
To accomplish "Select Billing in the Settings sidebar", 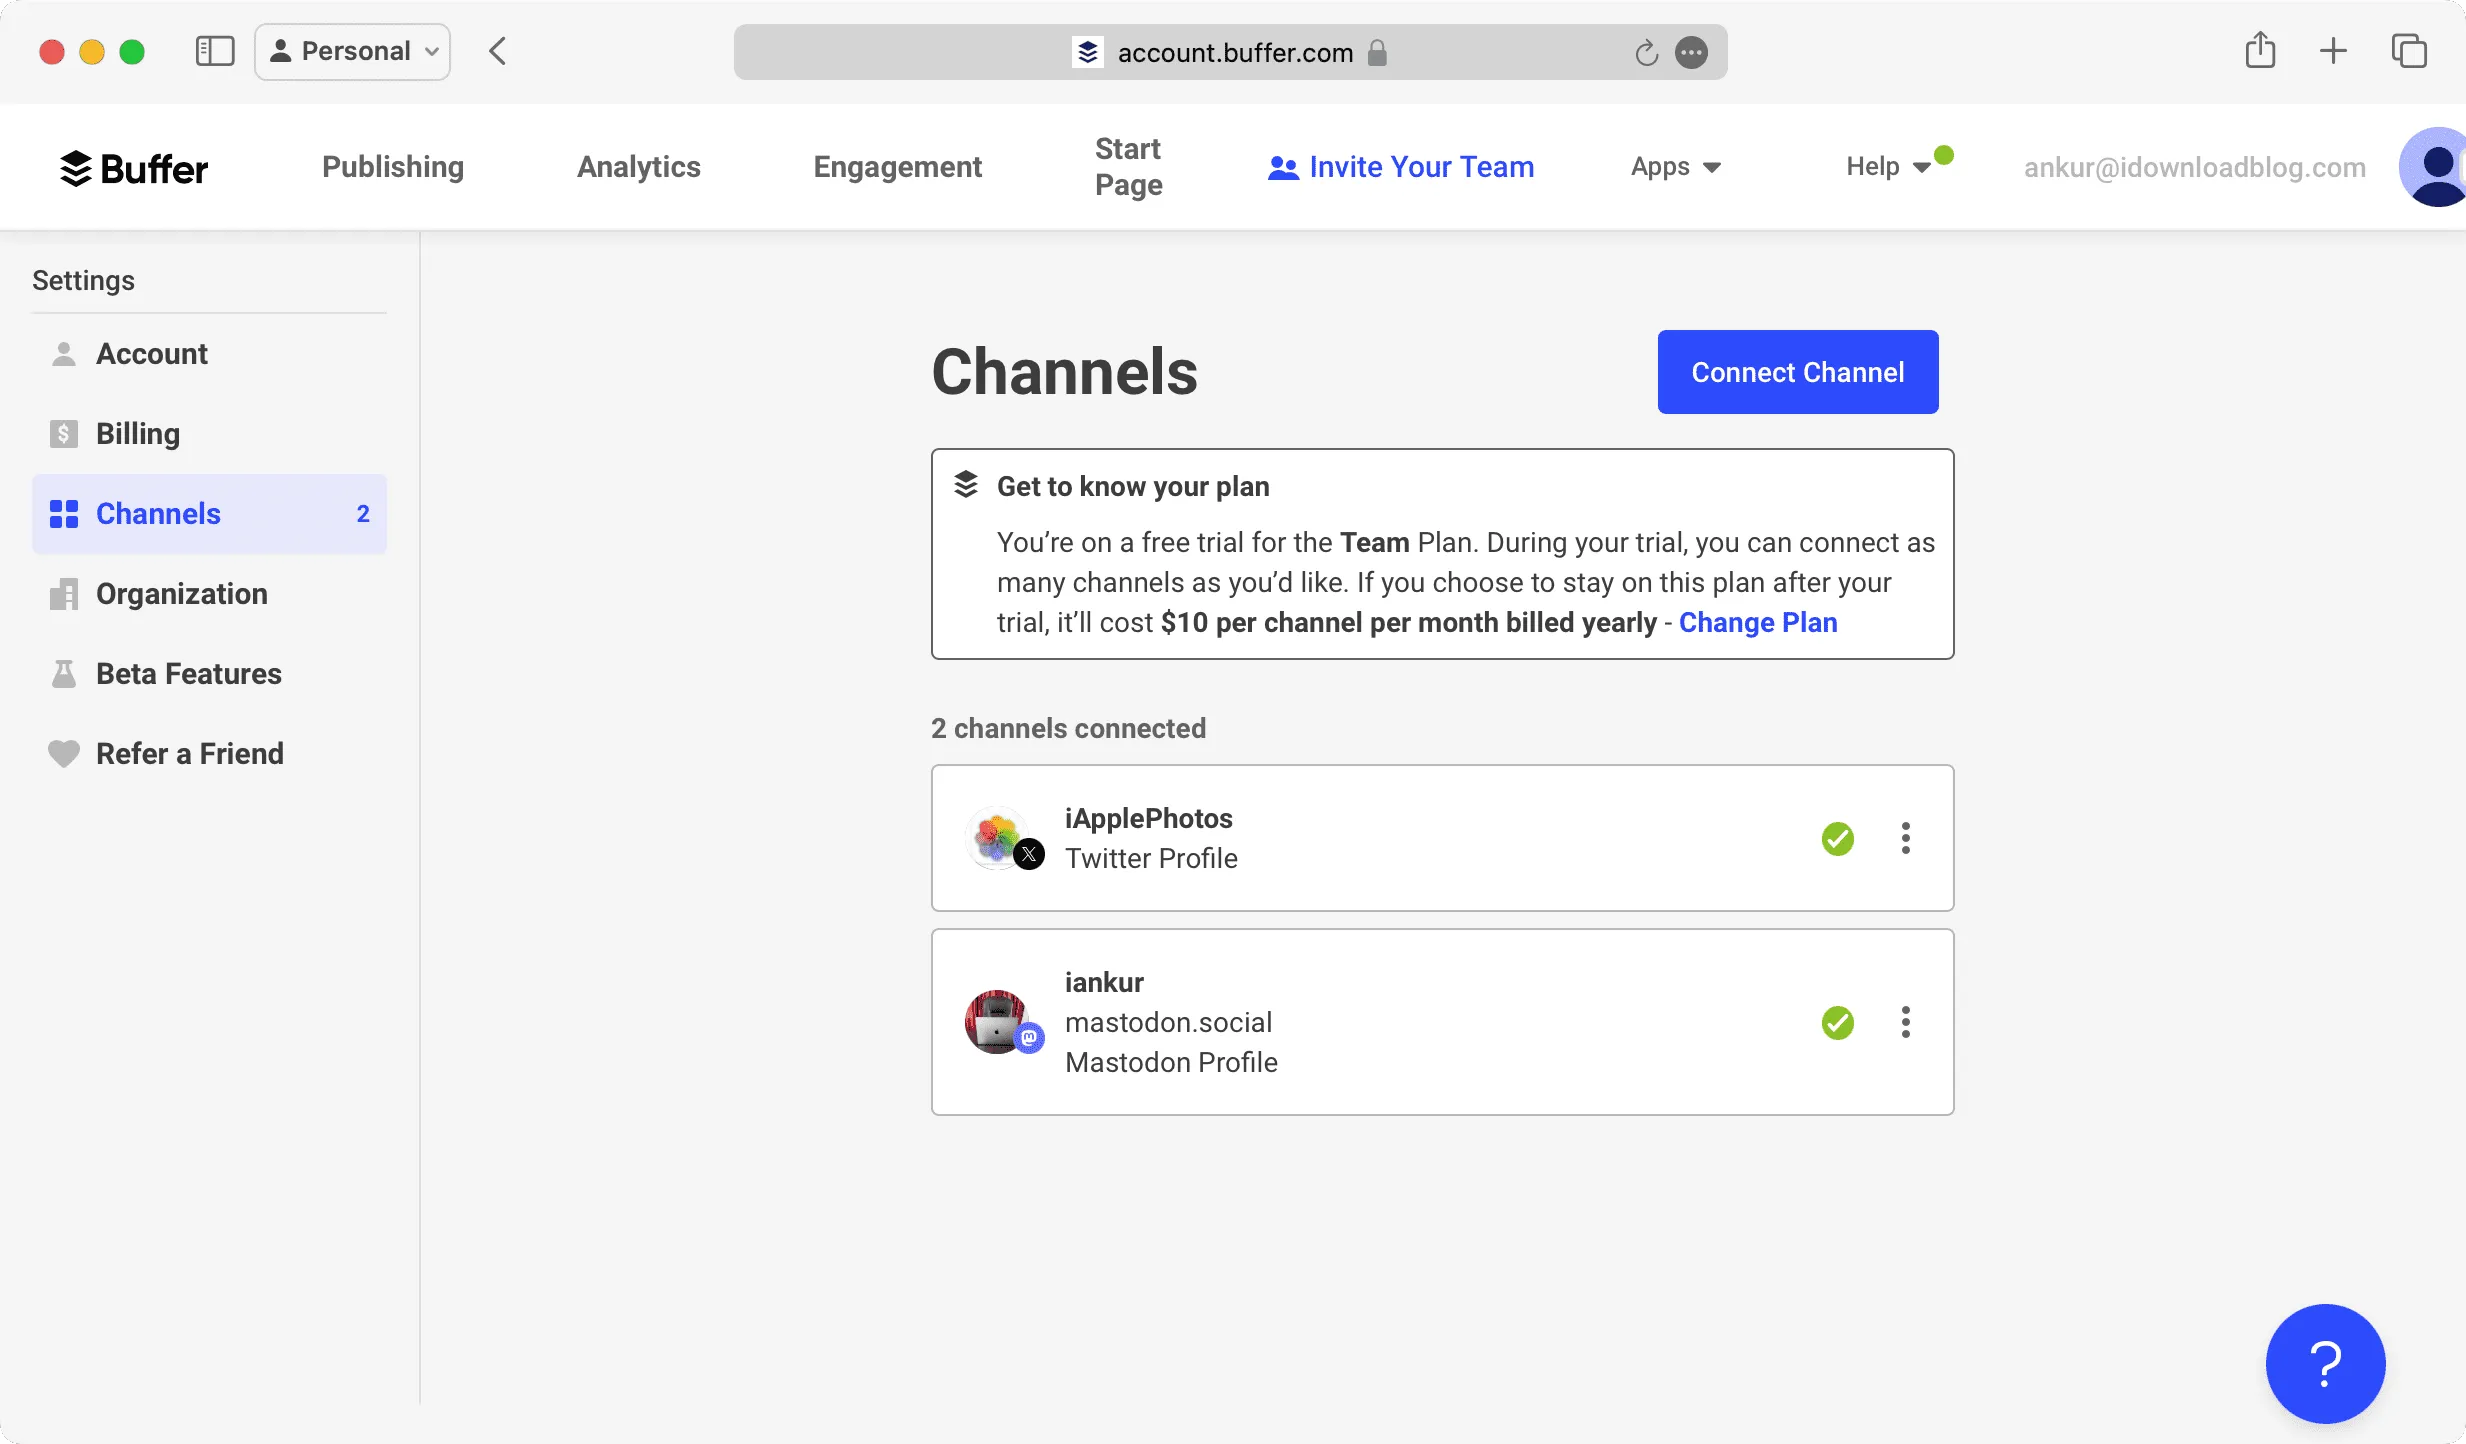I will coord(209,434).
